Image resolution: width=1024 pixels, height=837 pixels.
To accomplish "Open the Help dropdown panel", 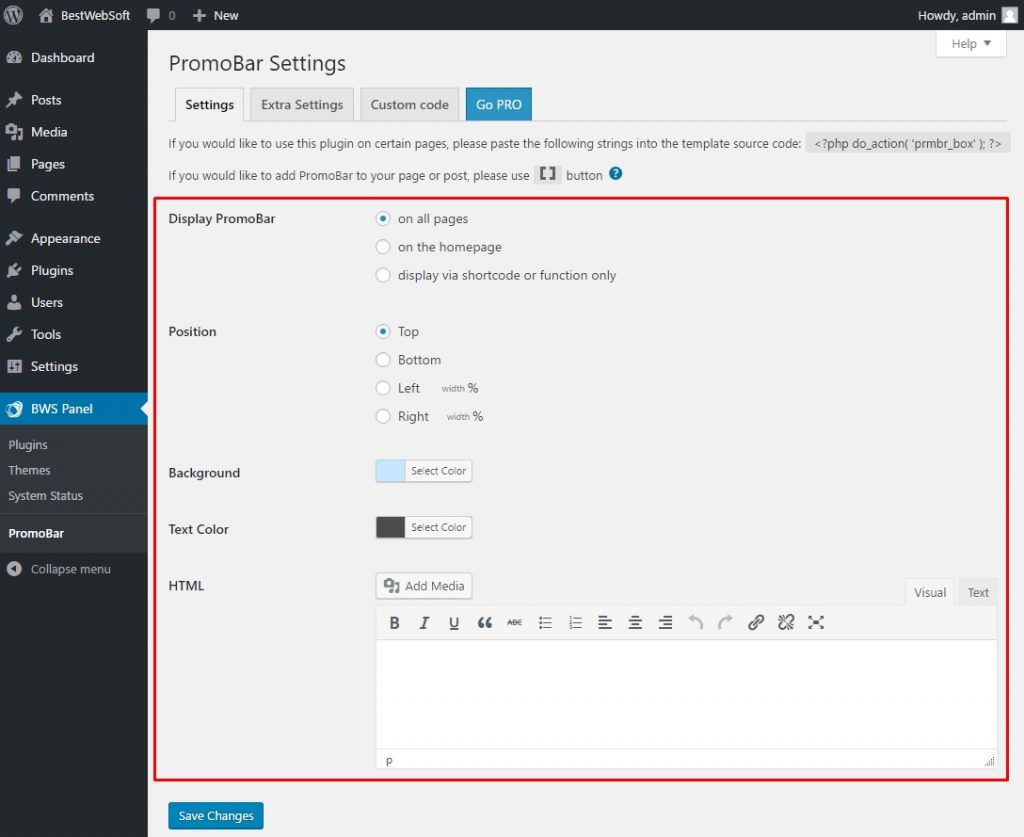I will click(969, 43).
